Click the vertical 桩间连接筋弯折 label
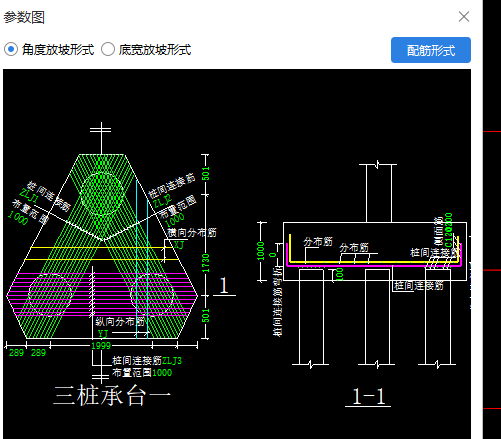This screenshot has width=501, height=439. click(277, 301)
